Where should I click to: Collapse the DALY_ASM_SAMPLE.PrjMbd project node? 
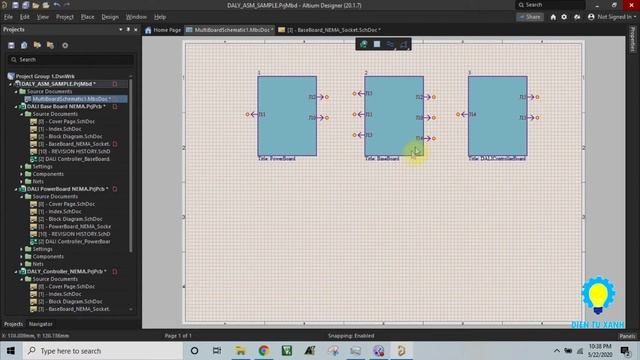coord(11,84)
